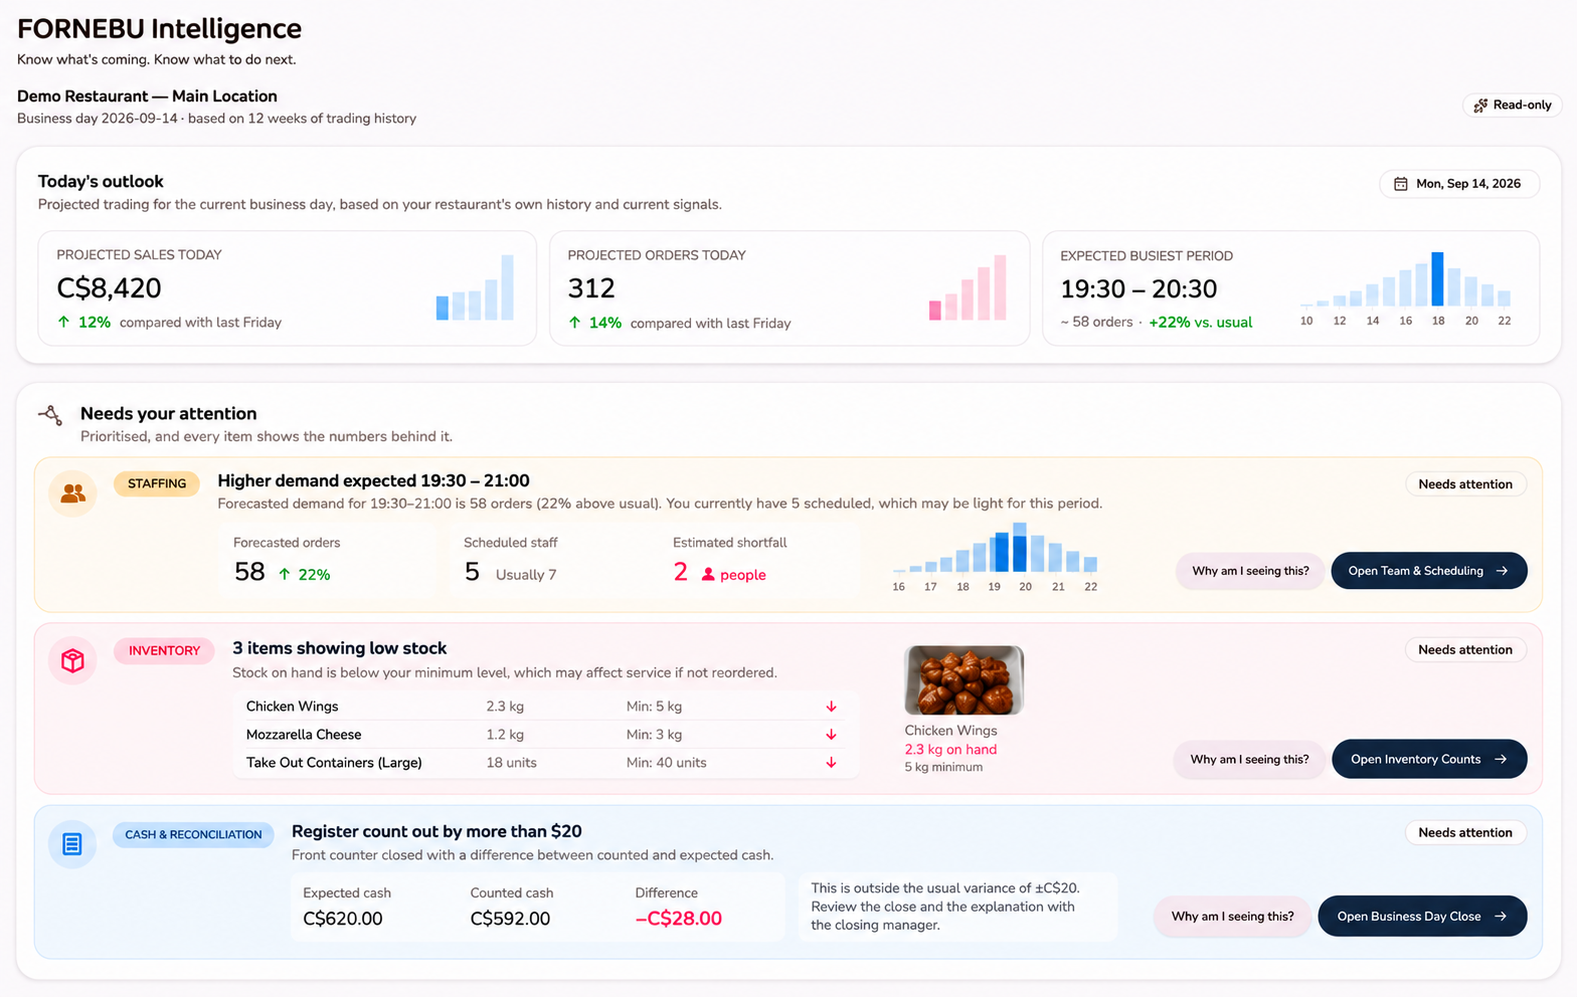This screenshot has width=1577, height=997.
Task: Click Needs attention badge on Cash card
Action: (x=1465, y=833)
